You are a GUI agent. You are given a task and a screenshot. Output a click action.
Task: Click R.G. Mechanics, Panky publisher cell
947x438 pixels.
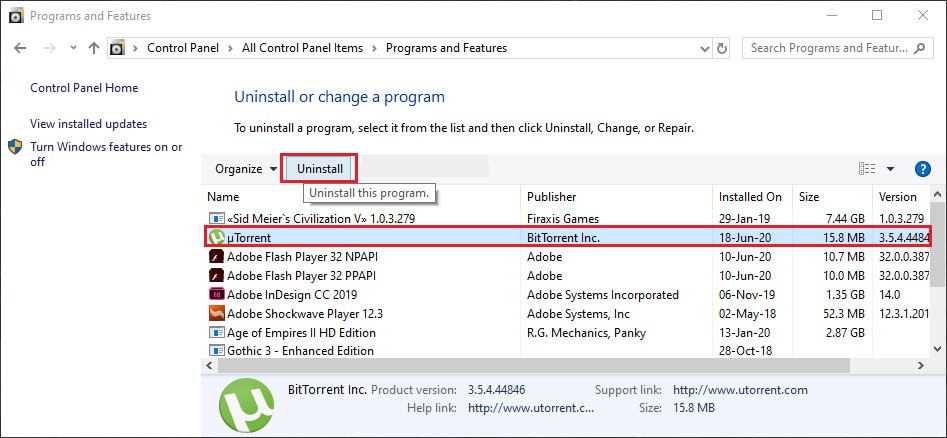tap(586, 333)
